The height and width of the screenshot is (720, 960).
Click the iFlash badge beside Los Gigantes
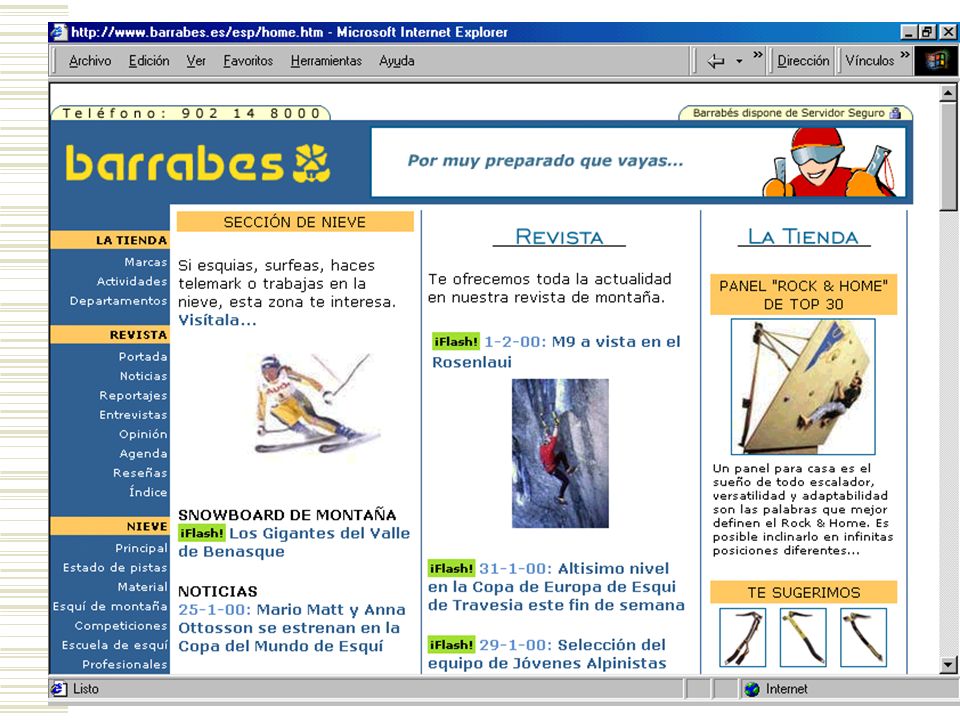click(201, 533)
